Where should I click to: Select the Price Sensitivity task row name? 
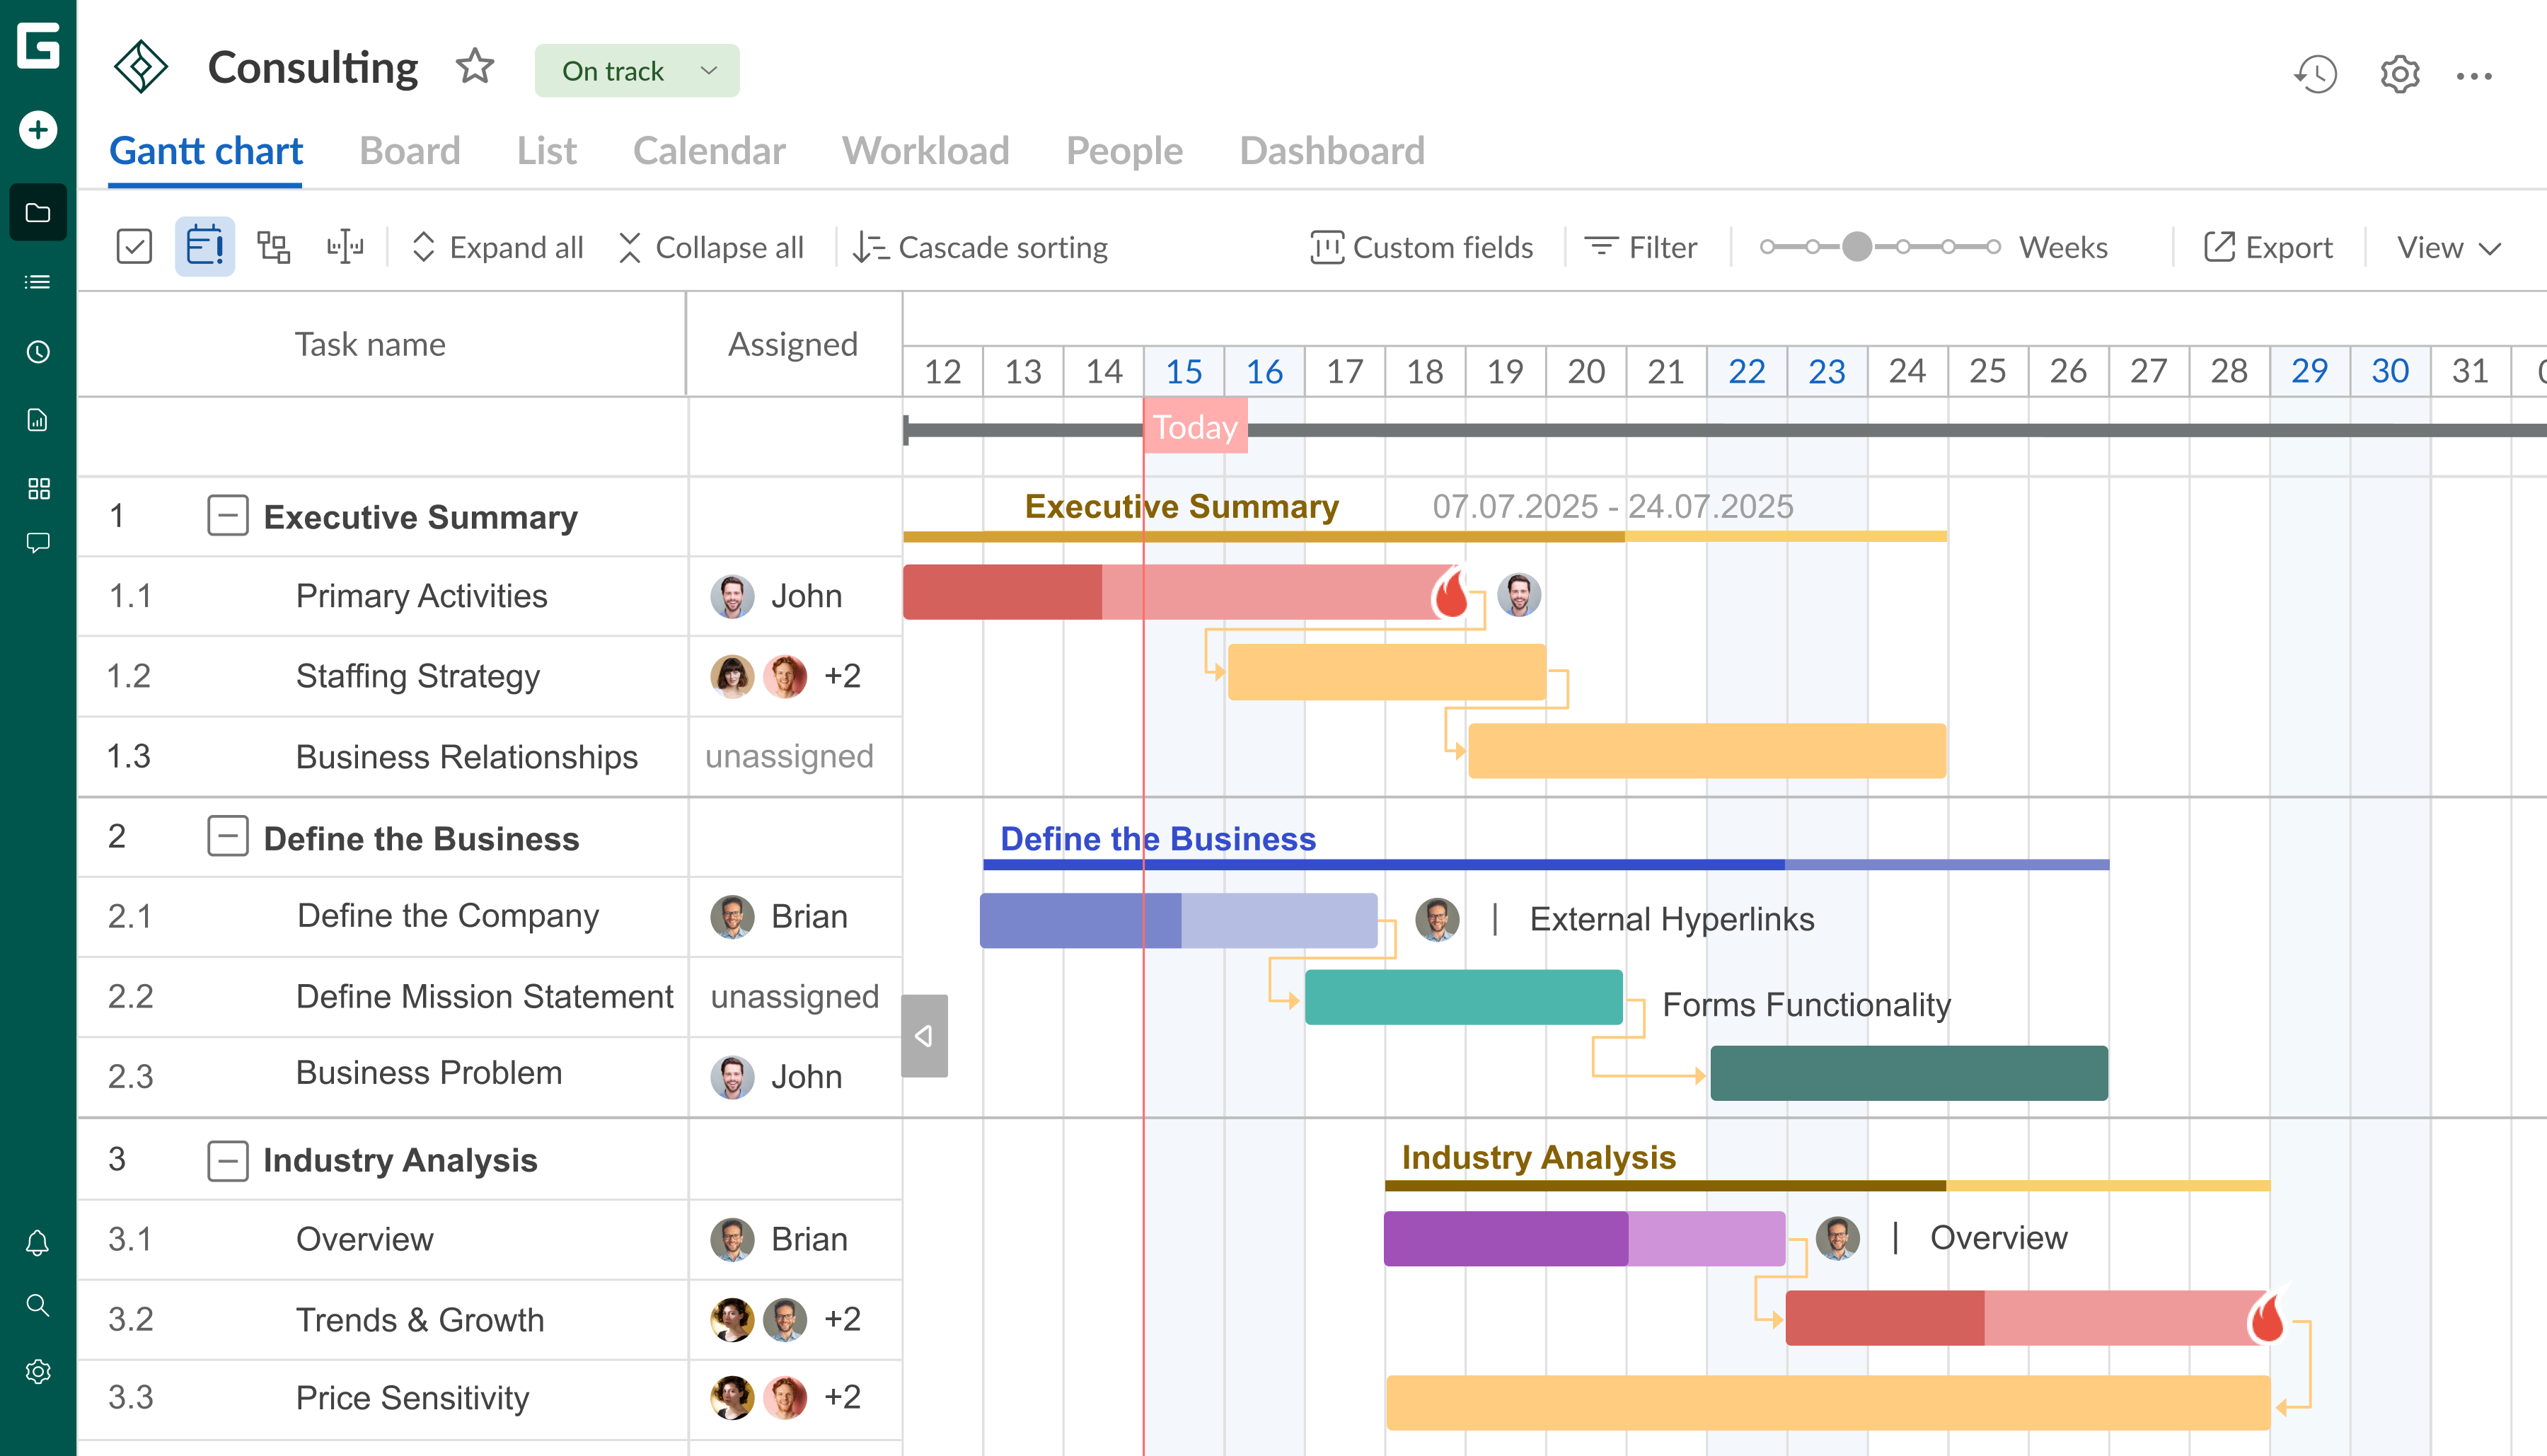(x=412, y=1398)
